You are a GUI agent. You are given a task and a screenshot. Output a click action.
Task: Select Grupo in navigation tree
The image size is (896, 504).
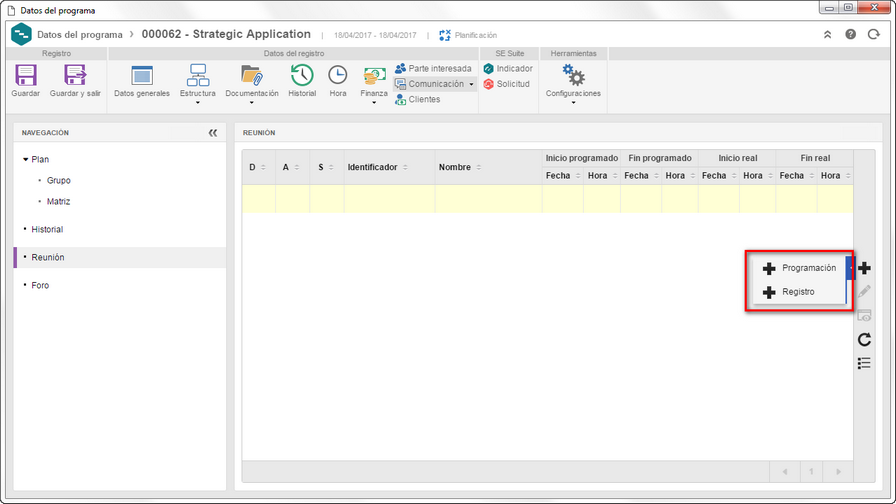[58, 181]
